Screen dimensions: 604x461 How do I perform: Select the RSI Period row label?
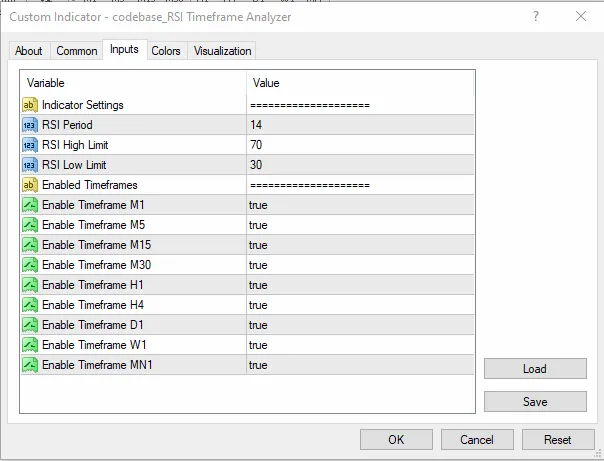click(67, 125)
